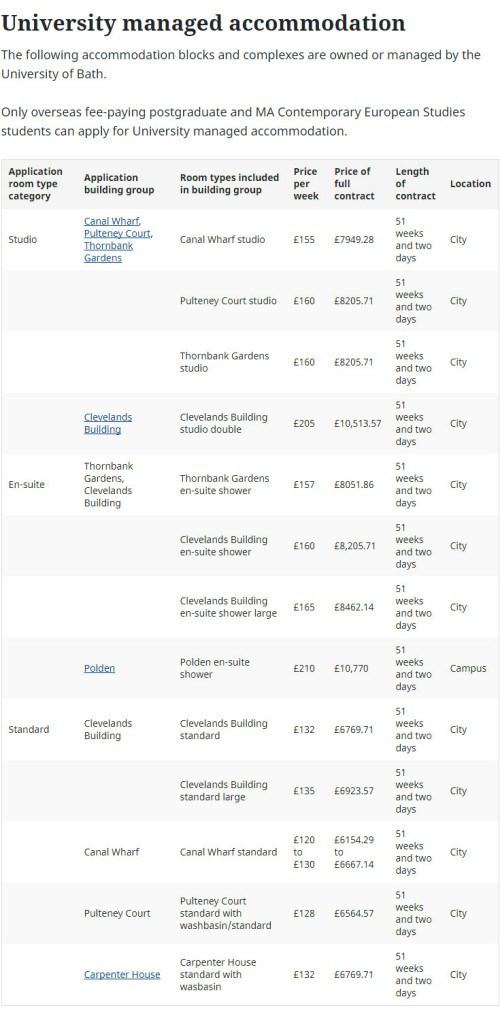Image resolution: width=500 pixels, height=1012 pixels.
Task: Visit the Polden accommodation link
Action: [99, 668]
